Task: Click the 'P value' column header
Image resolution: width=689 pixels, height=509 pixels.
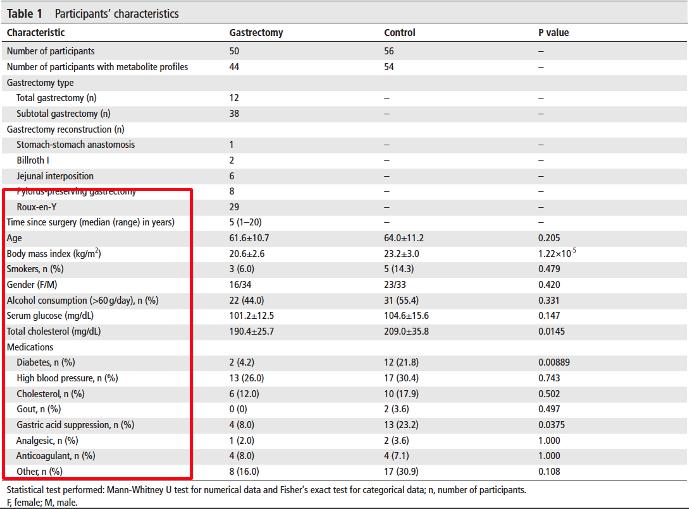Action: 555,33
